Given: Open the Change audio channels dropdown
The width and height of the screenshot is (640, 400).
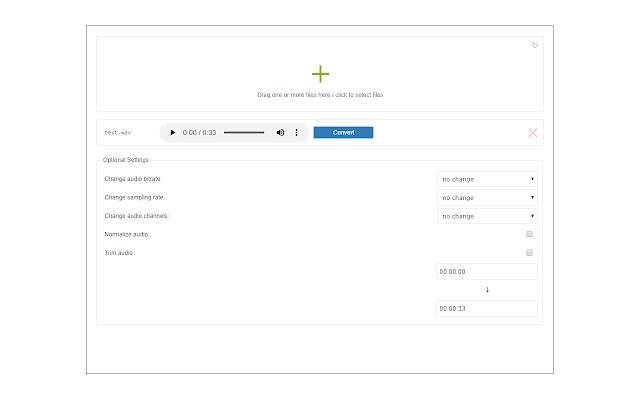Looking at the screenshot, I should [487, 215].
